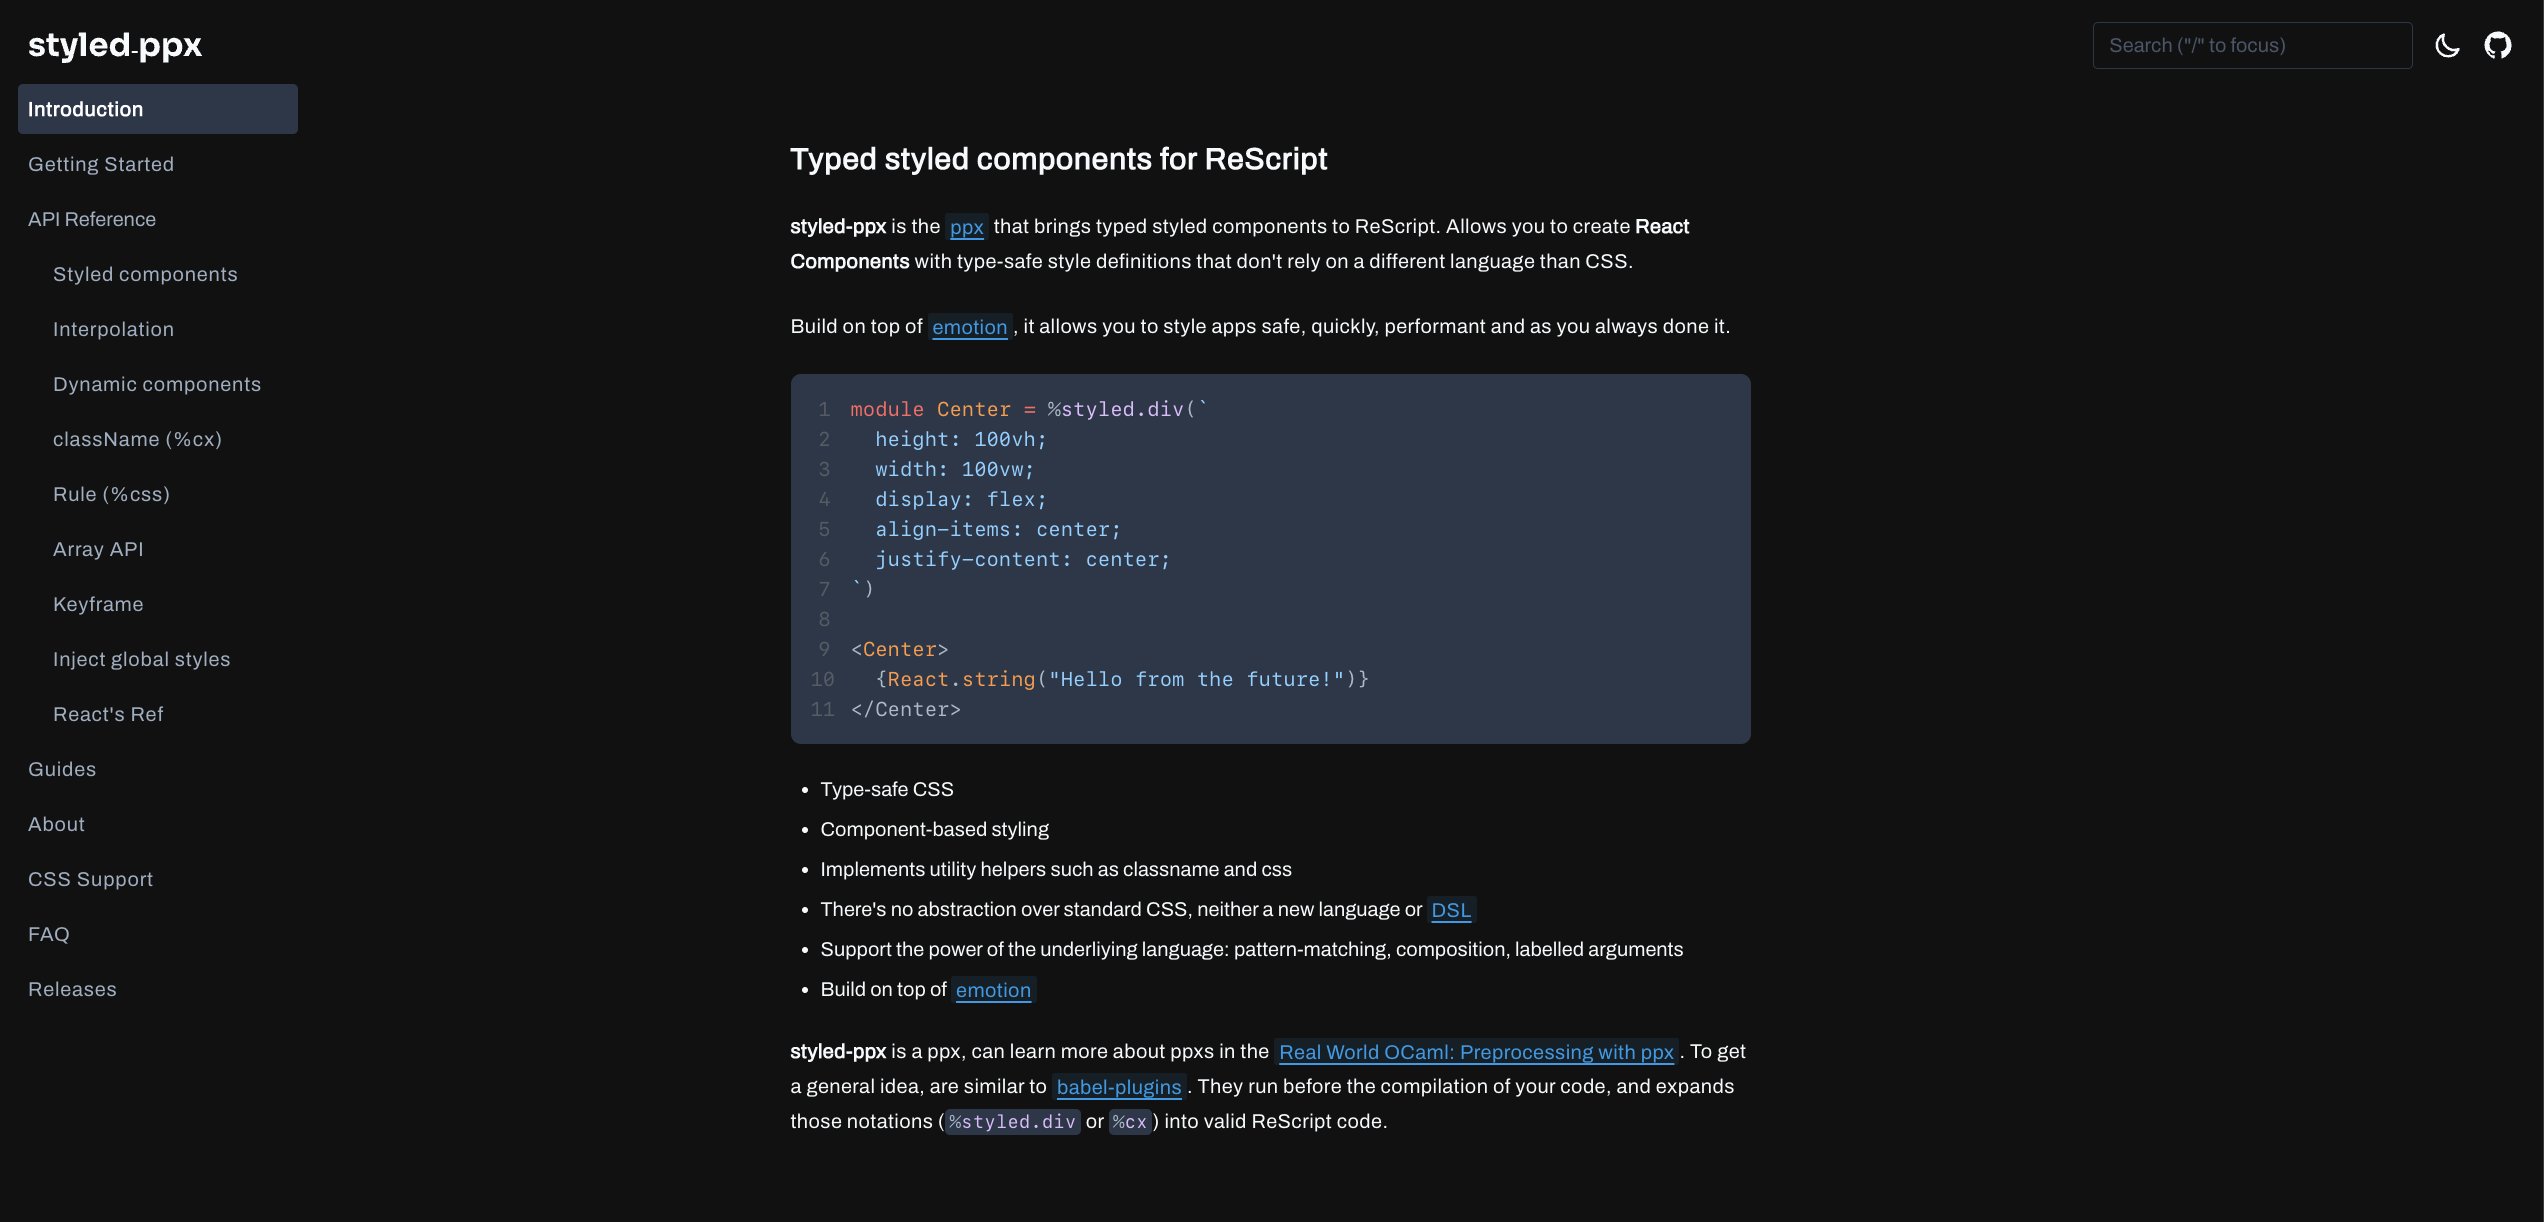
Task: Open className (%cx) reference
Action: click(137, 439)
